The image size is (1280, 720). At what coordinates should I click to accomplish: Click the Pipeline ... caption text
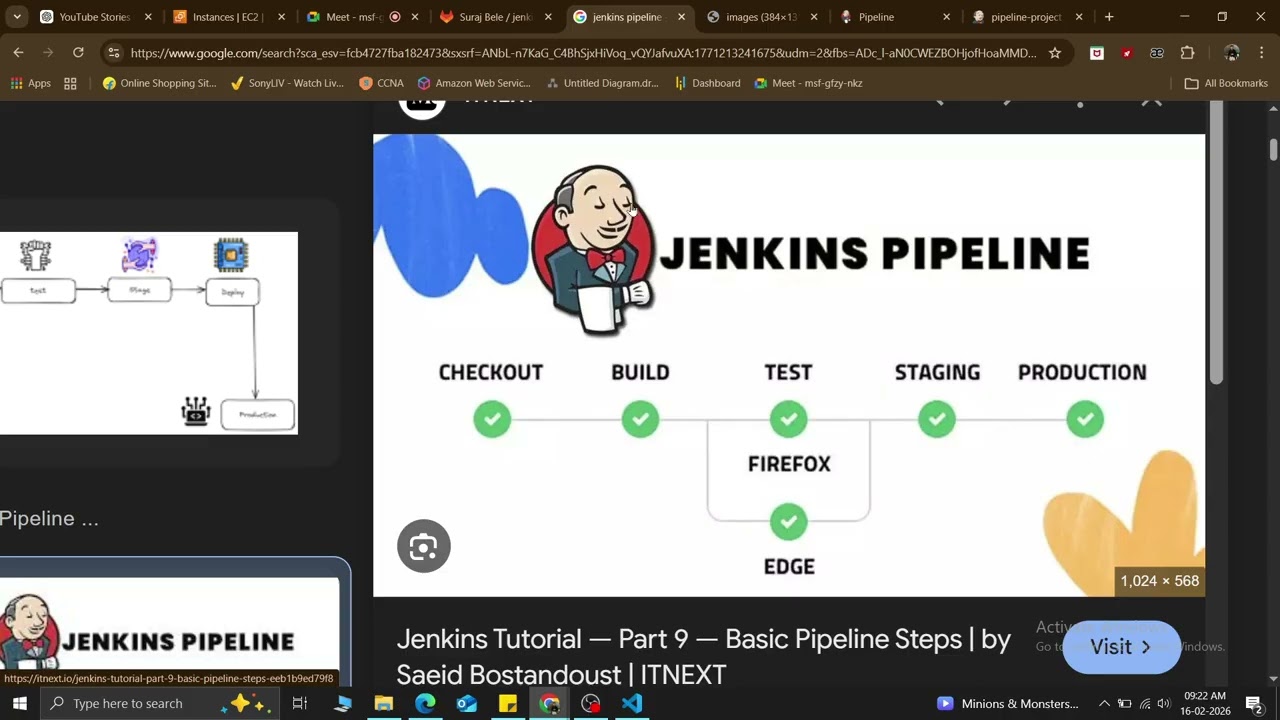[x=49, y=518]
